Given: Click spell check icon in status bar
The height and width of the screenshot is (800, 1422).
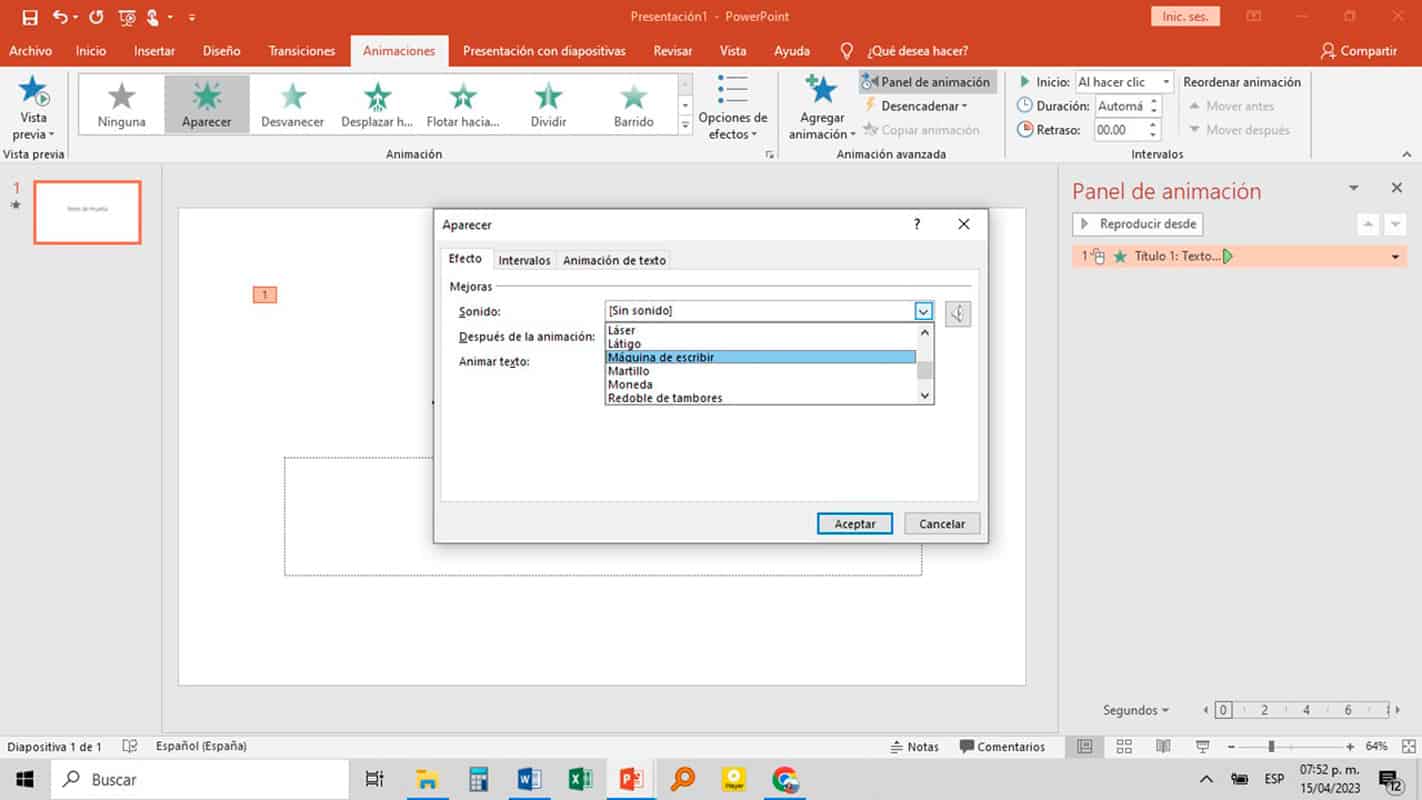Looking at the screenshot, I should 129,746.
